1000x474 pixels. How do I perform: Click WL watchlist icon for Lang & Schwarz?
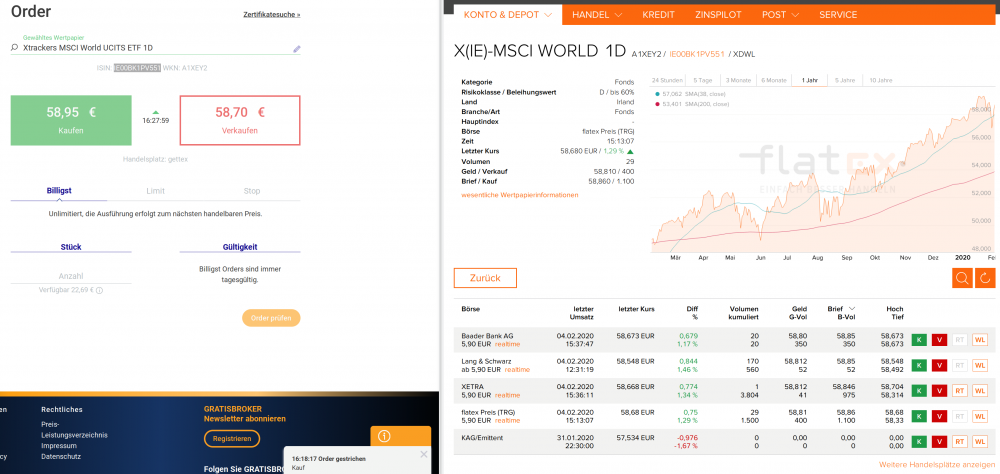coord(980,366)
